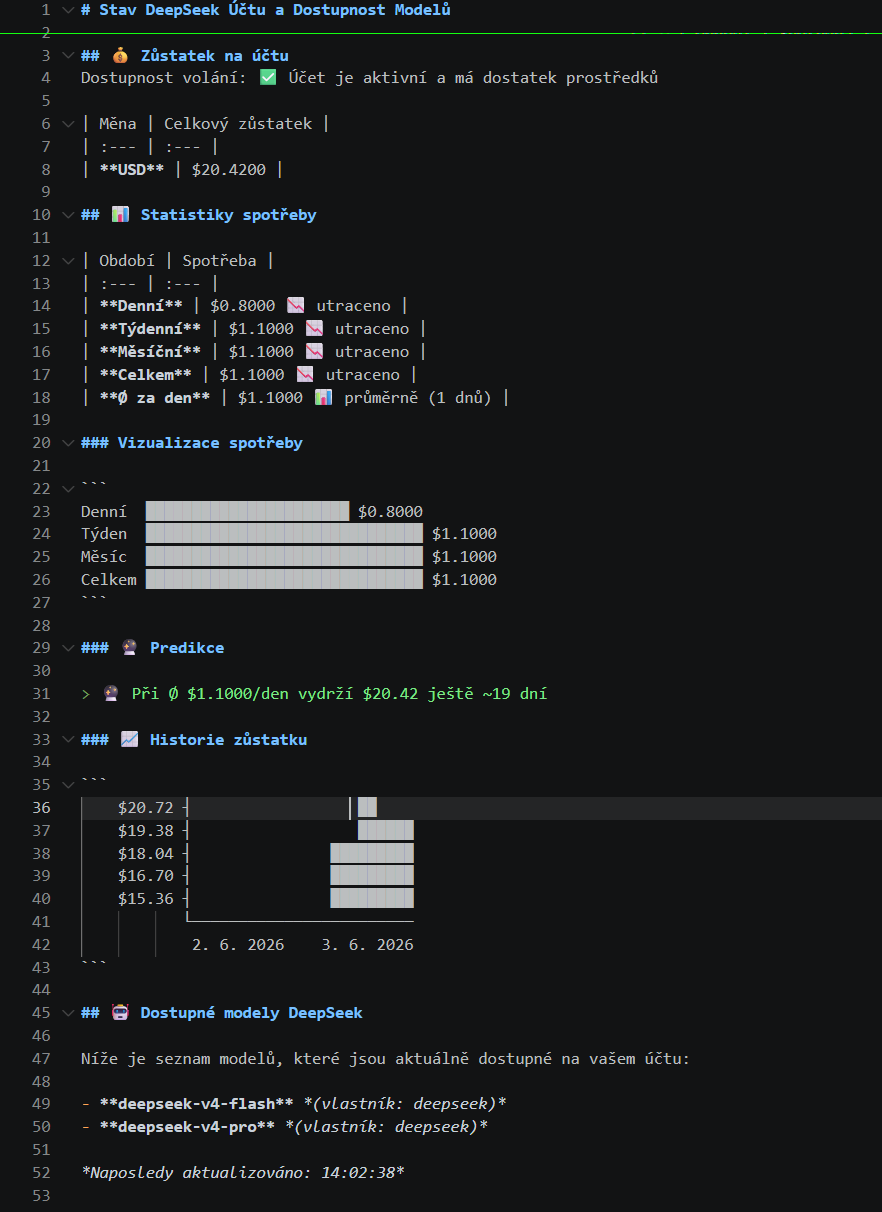Click the downtrend chart emoji on Týdenní row
Image resolution: width=882 pixels, height=1212 pixels.
click(314, 329)
